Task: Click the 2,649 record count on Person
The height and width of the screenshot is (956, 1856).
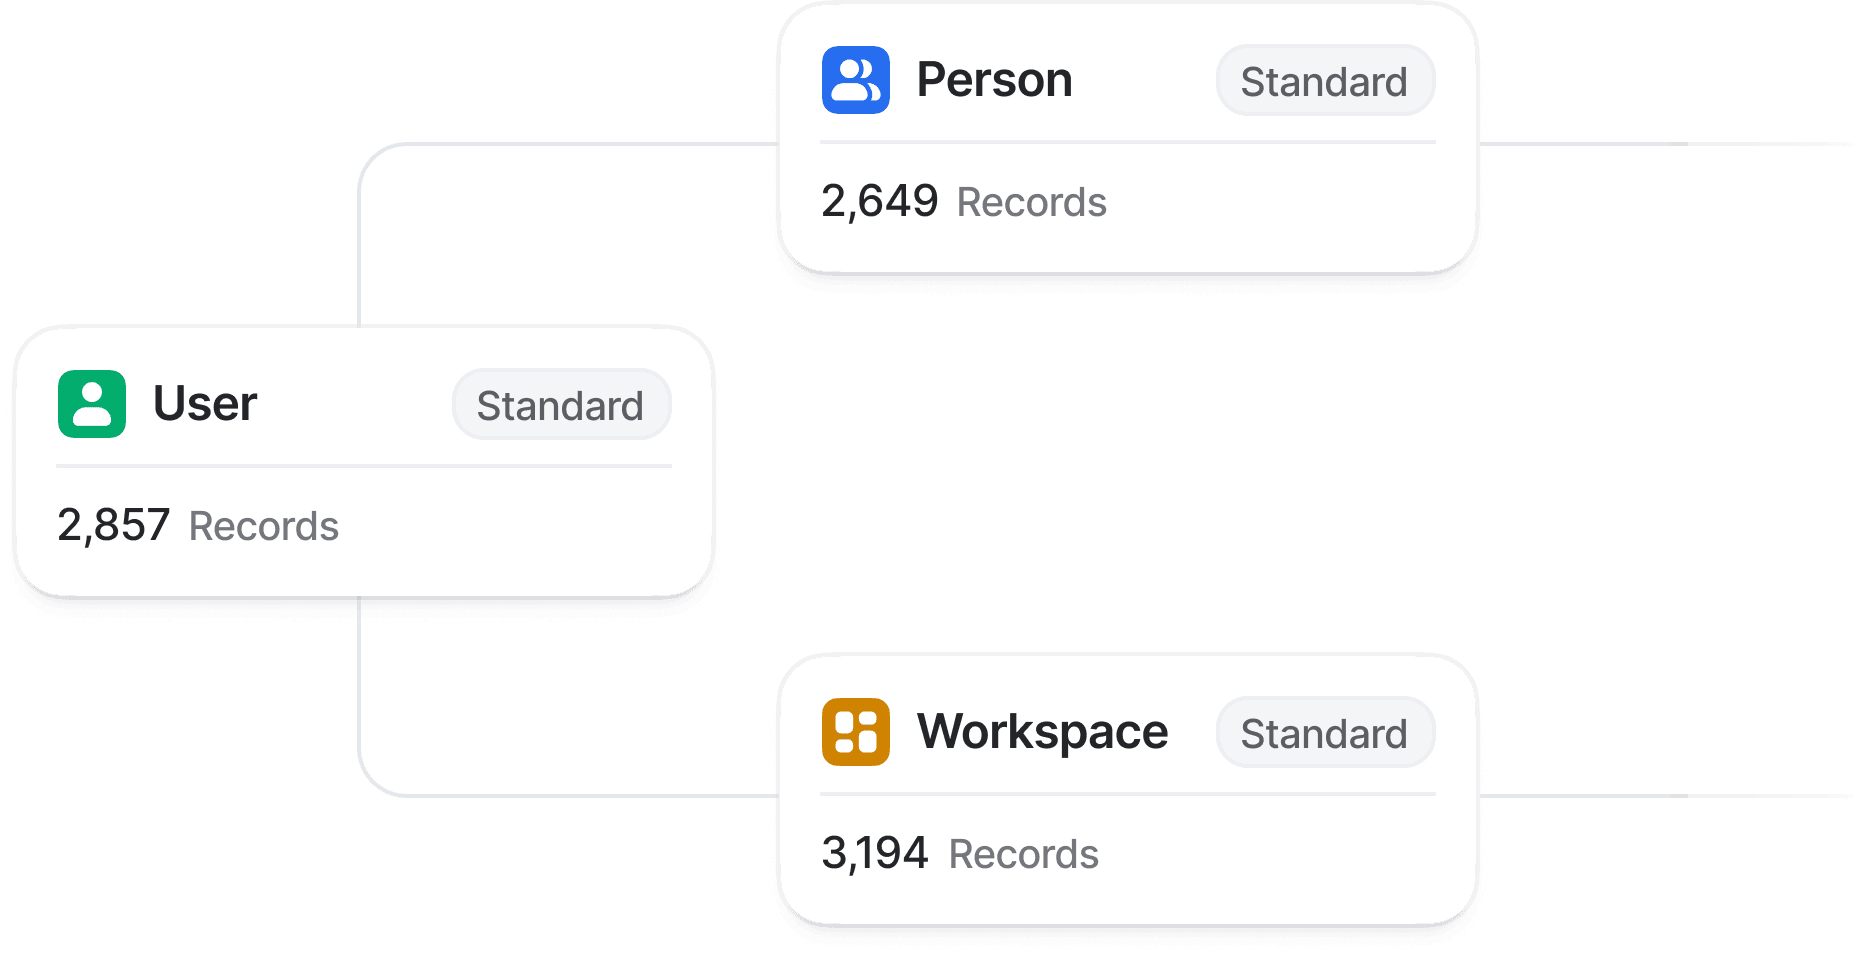Action: click(879, 201)
